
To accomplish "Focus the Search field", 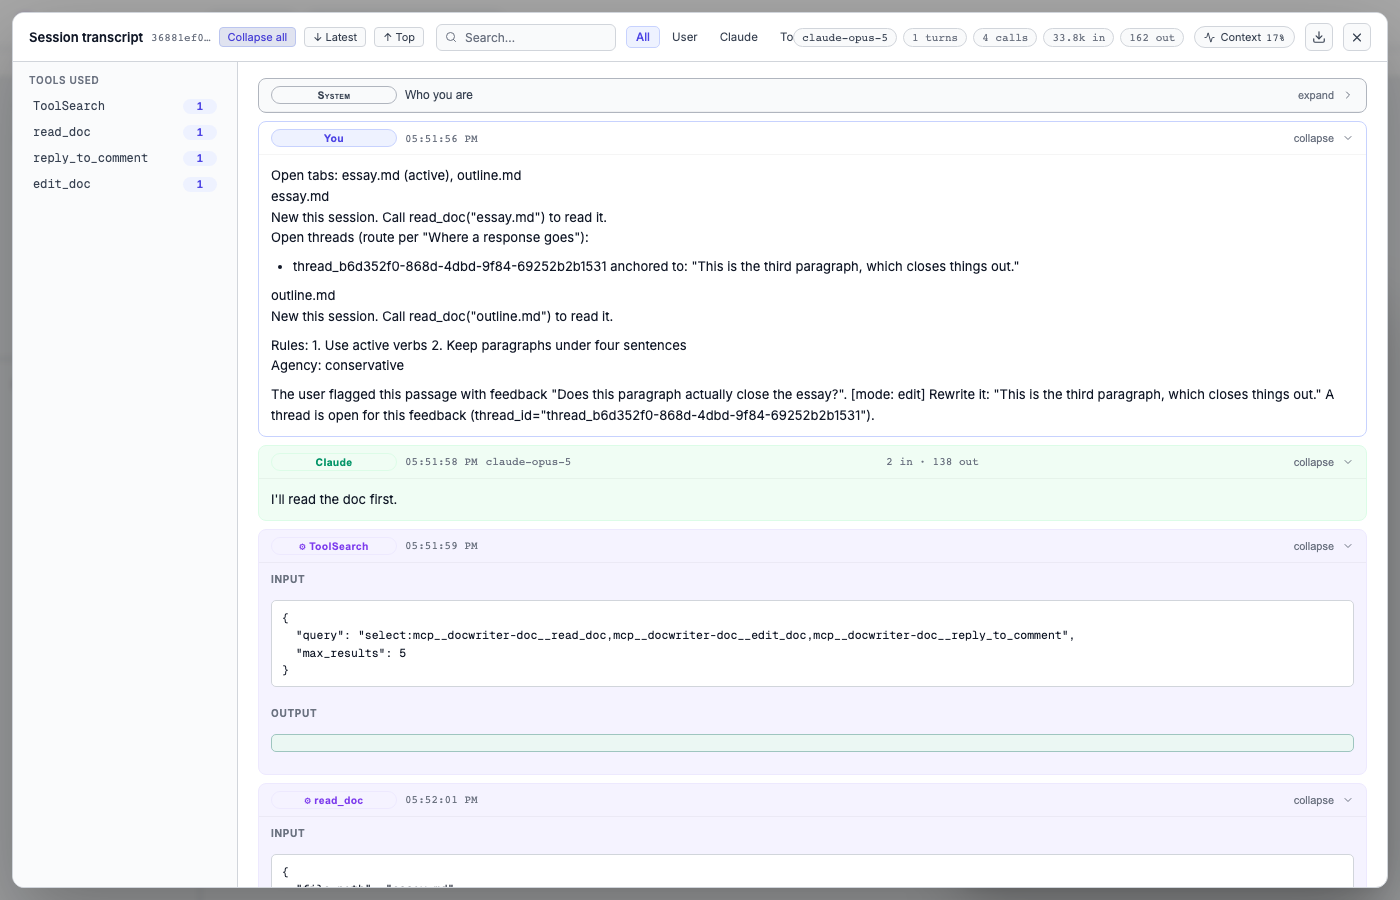I will point(526,37).
